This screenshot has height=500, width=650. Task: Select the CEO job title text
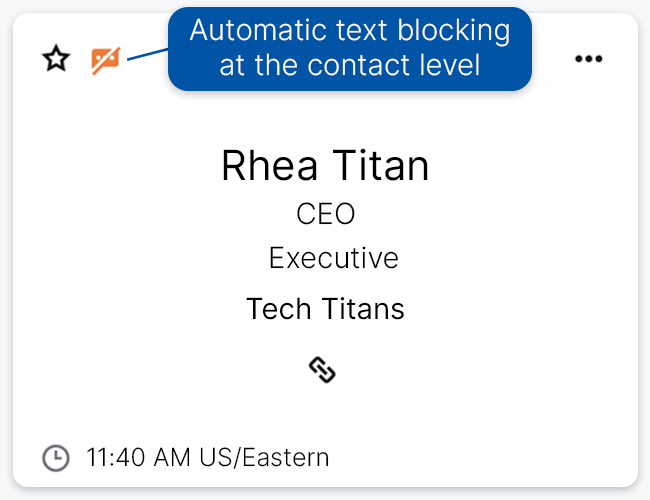tap(325, 214)
